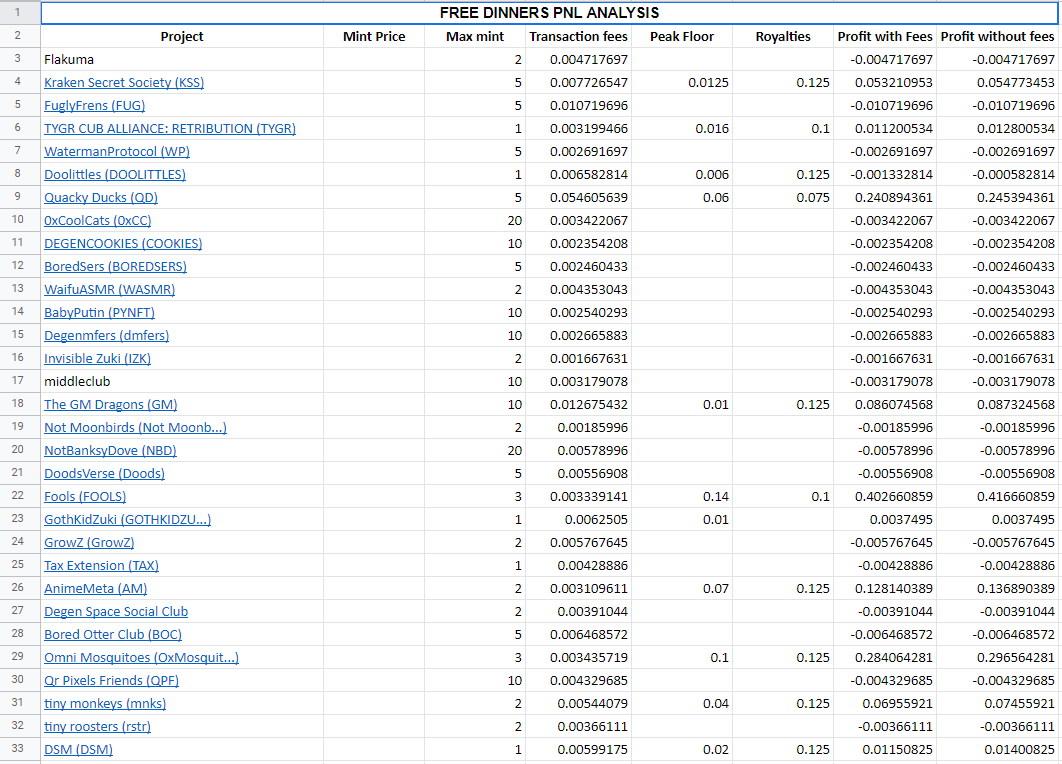Image resolution: width=1062 pixels, height=764 pixels.
Task: Select the Transaction fees header cell
Action: (578, 37)
